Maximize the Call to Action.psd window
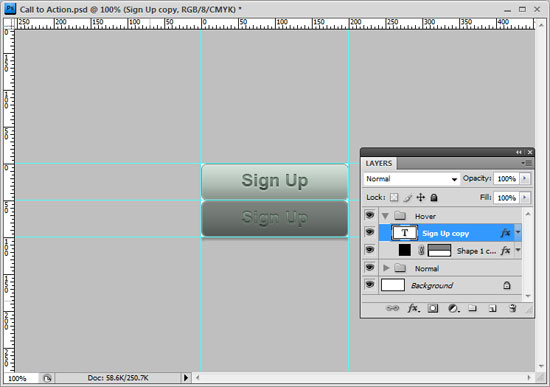 (522, 9)
